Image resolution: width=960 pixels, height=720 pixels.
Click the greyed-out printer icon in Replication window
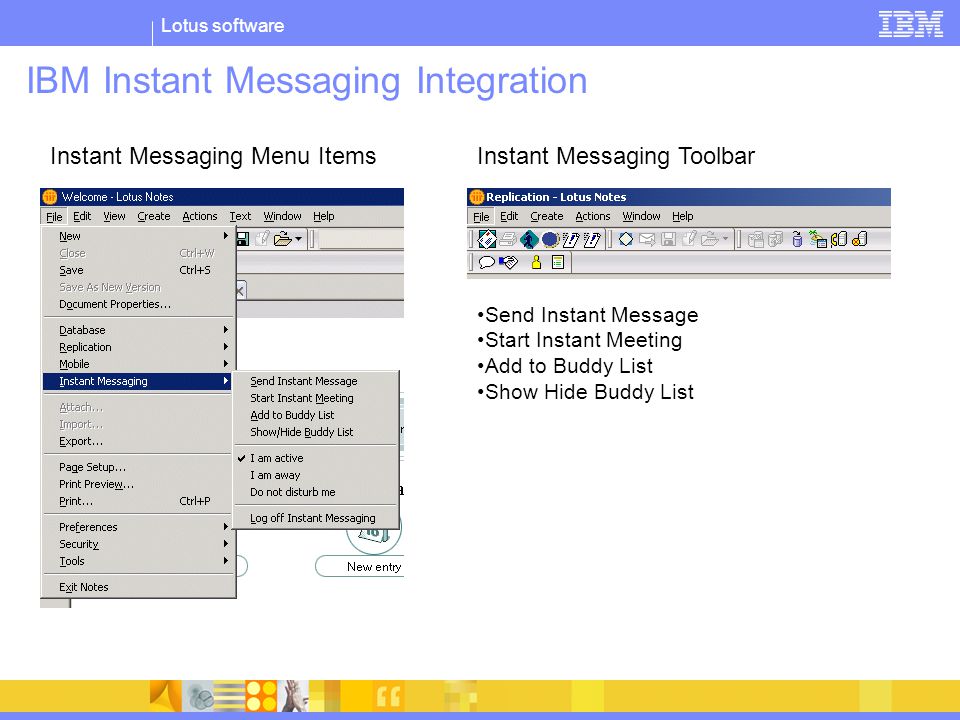(x=508, y=239)
